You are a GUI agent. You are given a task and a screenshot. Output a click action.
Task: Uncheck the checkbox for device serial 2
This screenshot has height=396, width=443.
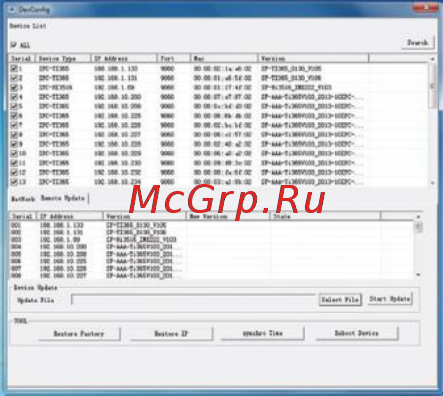click(14, 78)
